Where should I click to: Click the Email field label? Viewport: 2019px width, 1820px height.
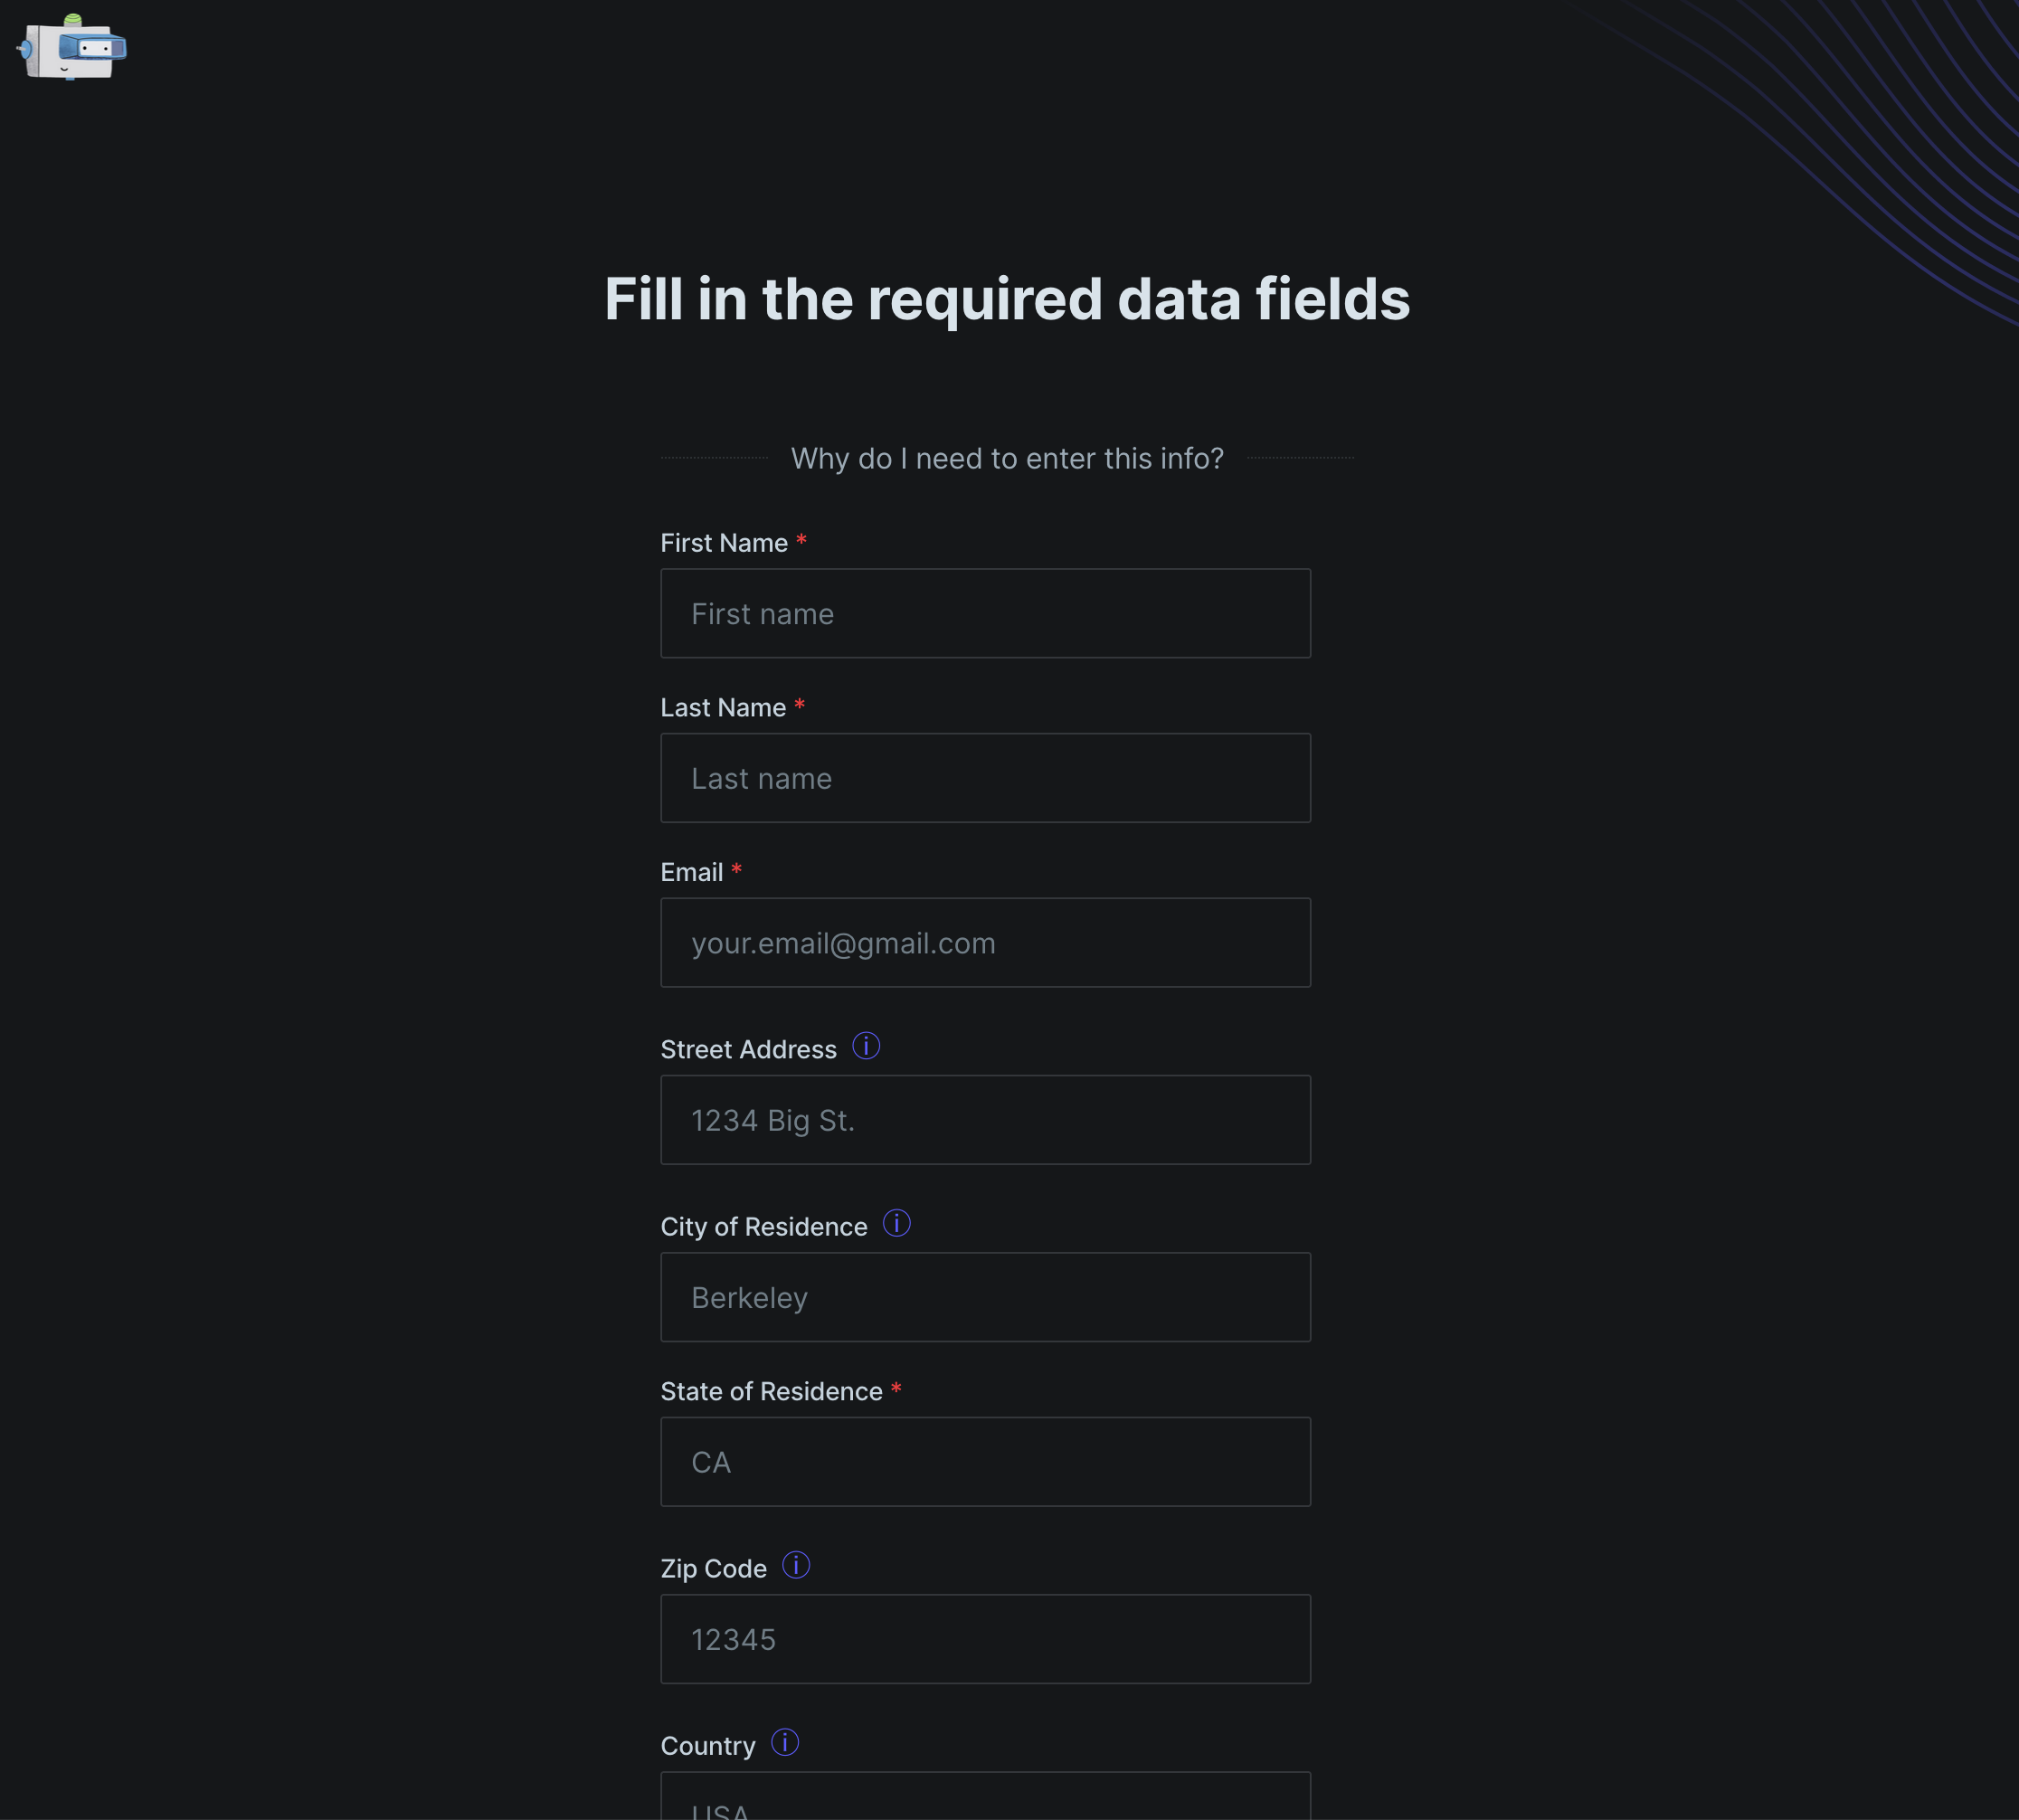pyautogui.click(x=691, y=872)
